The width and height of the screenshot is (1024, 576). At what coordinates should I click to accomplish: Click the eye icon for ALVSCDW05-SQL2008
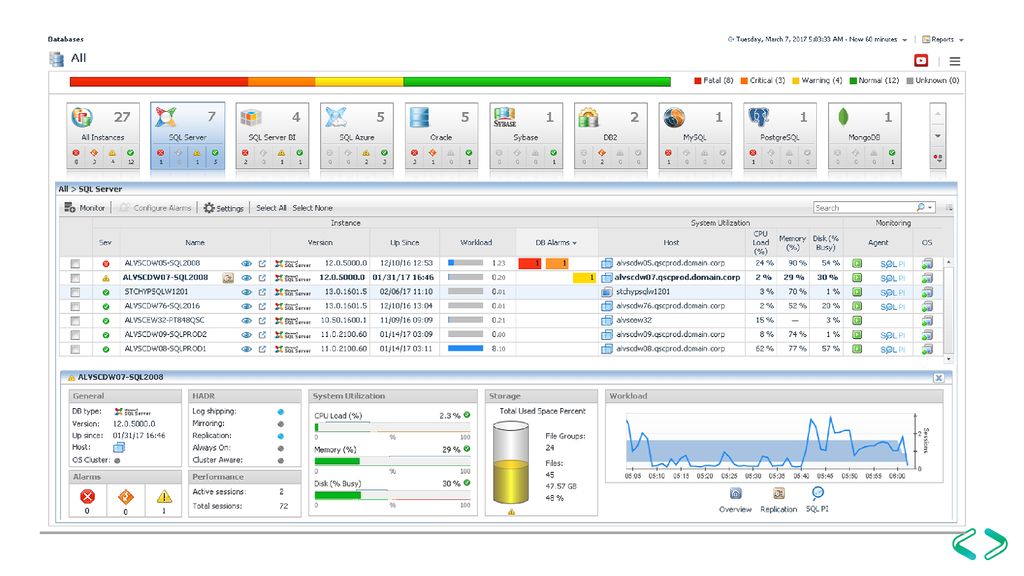click(246, 264)
